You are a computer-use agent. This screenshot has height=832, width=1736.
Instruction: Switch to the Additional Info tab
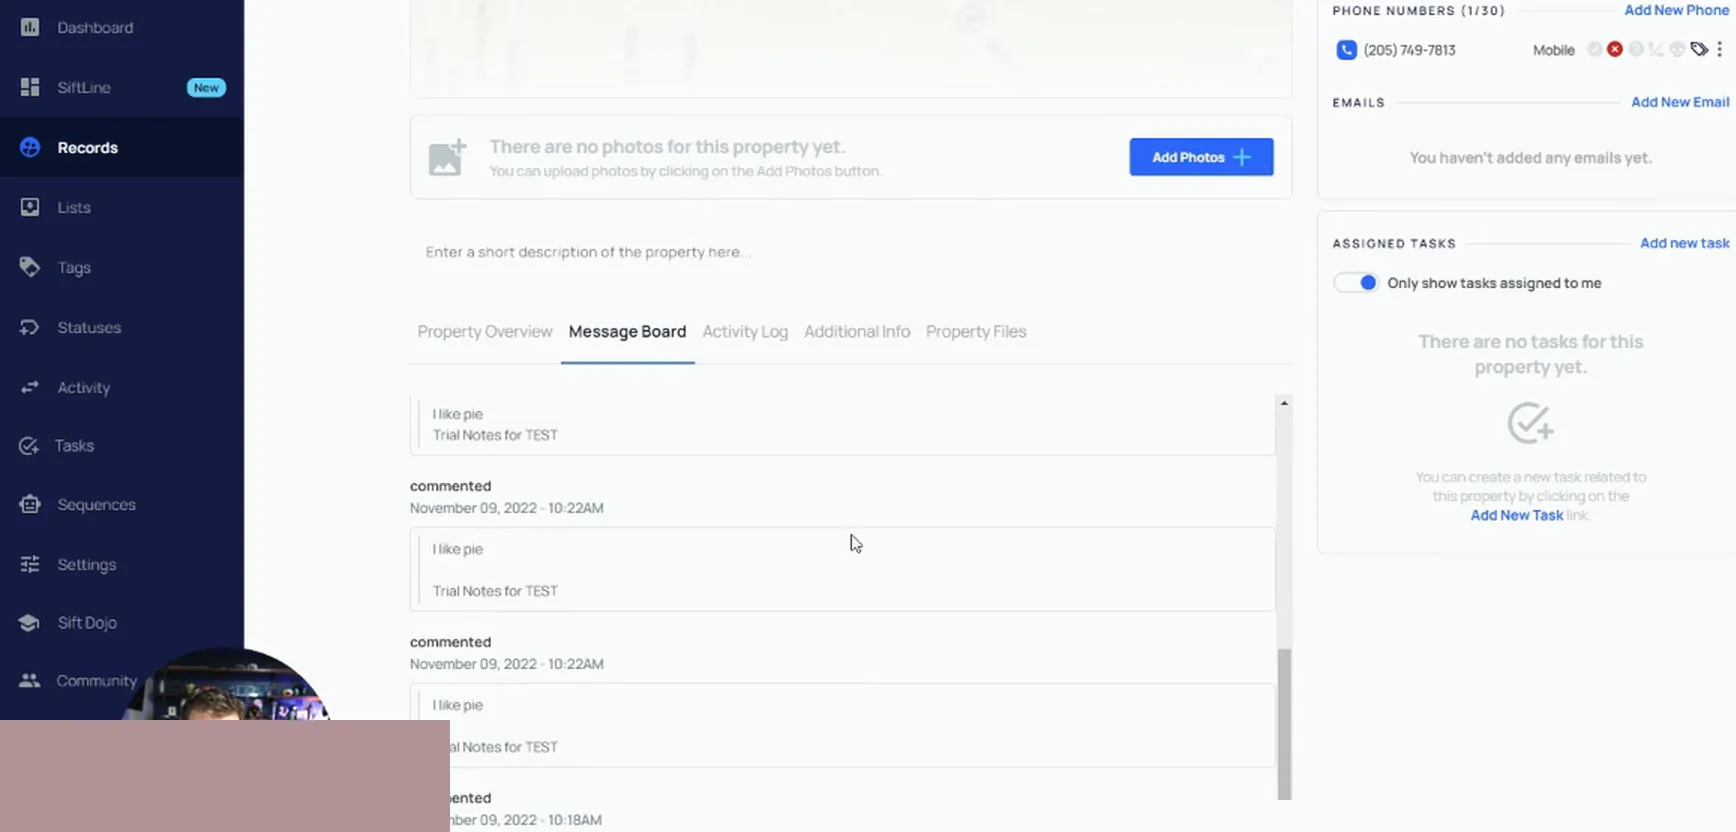pos(857,332)
